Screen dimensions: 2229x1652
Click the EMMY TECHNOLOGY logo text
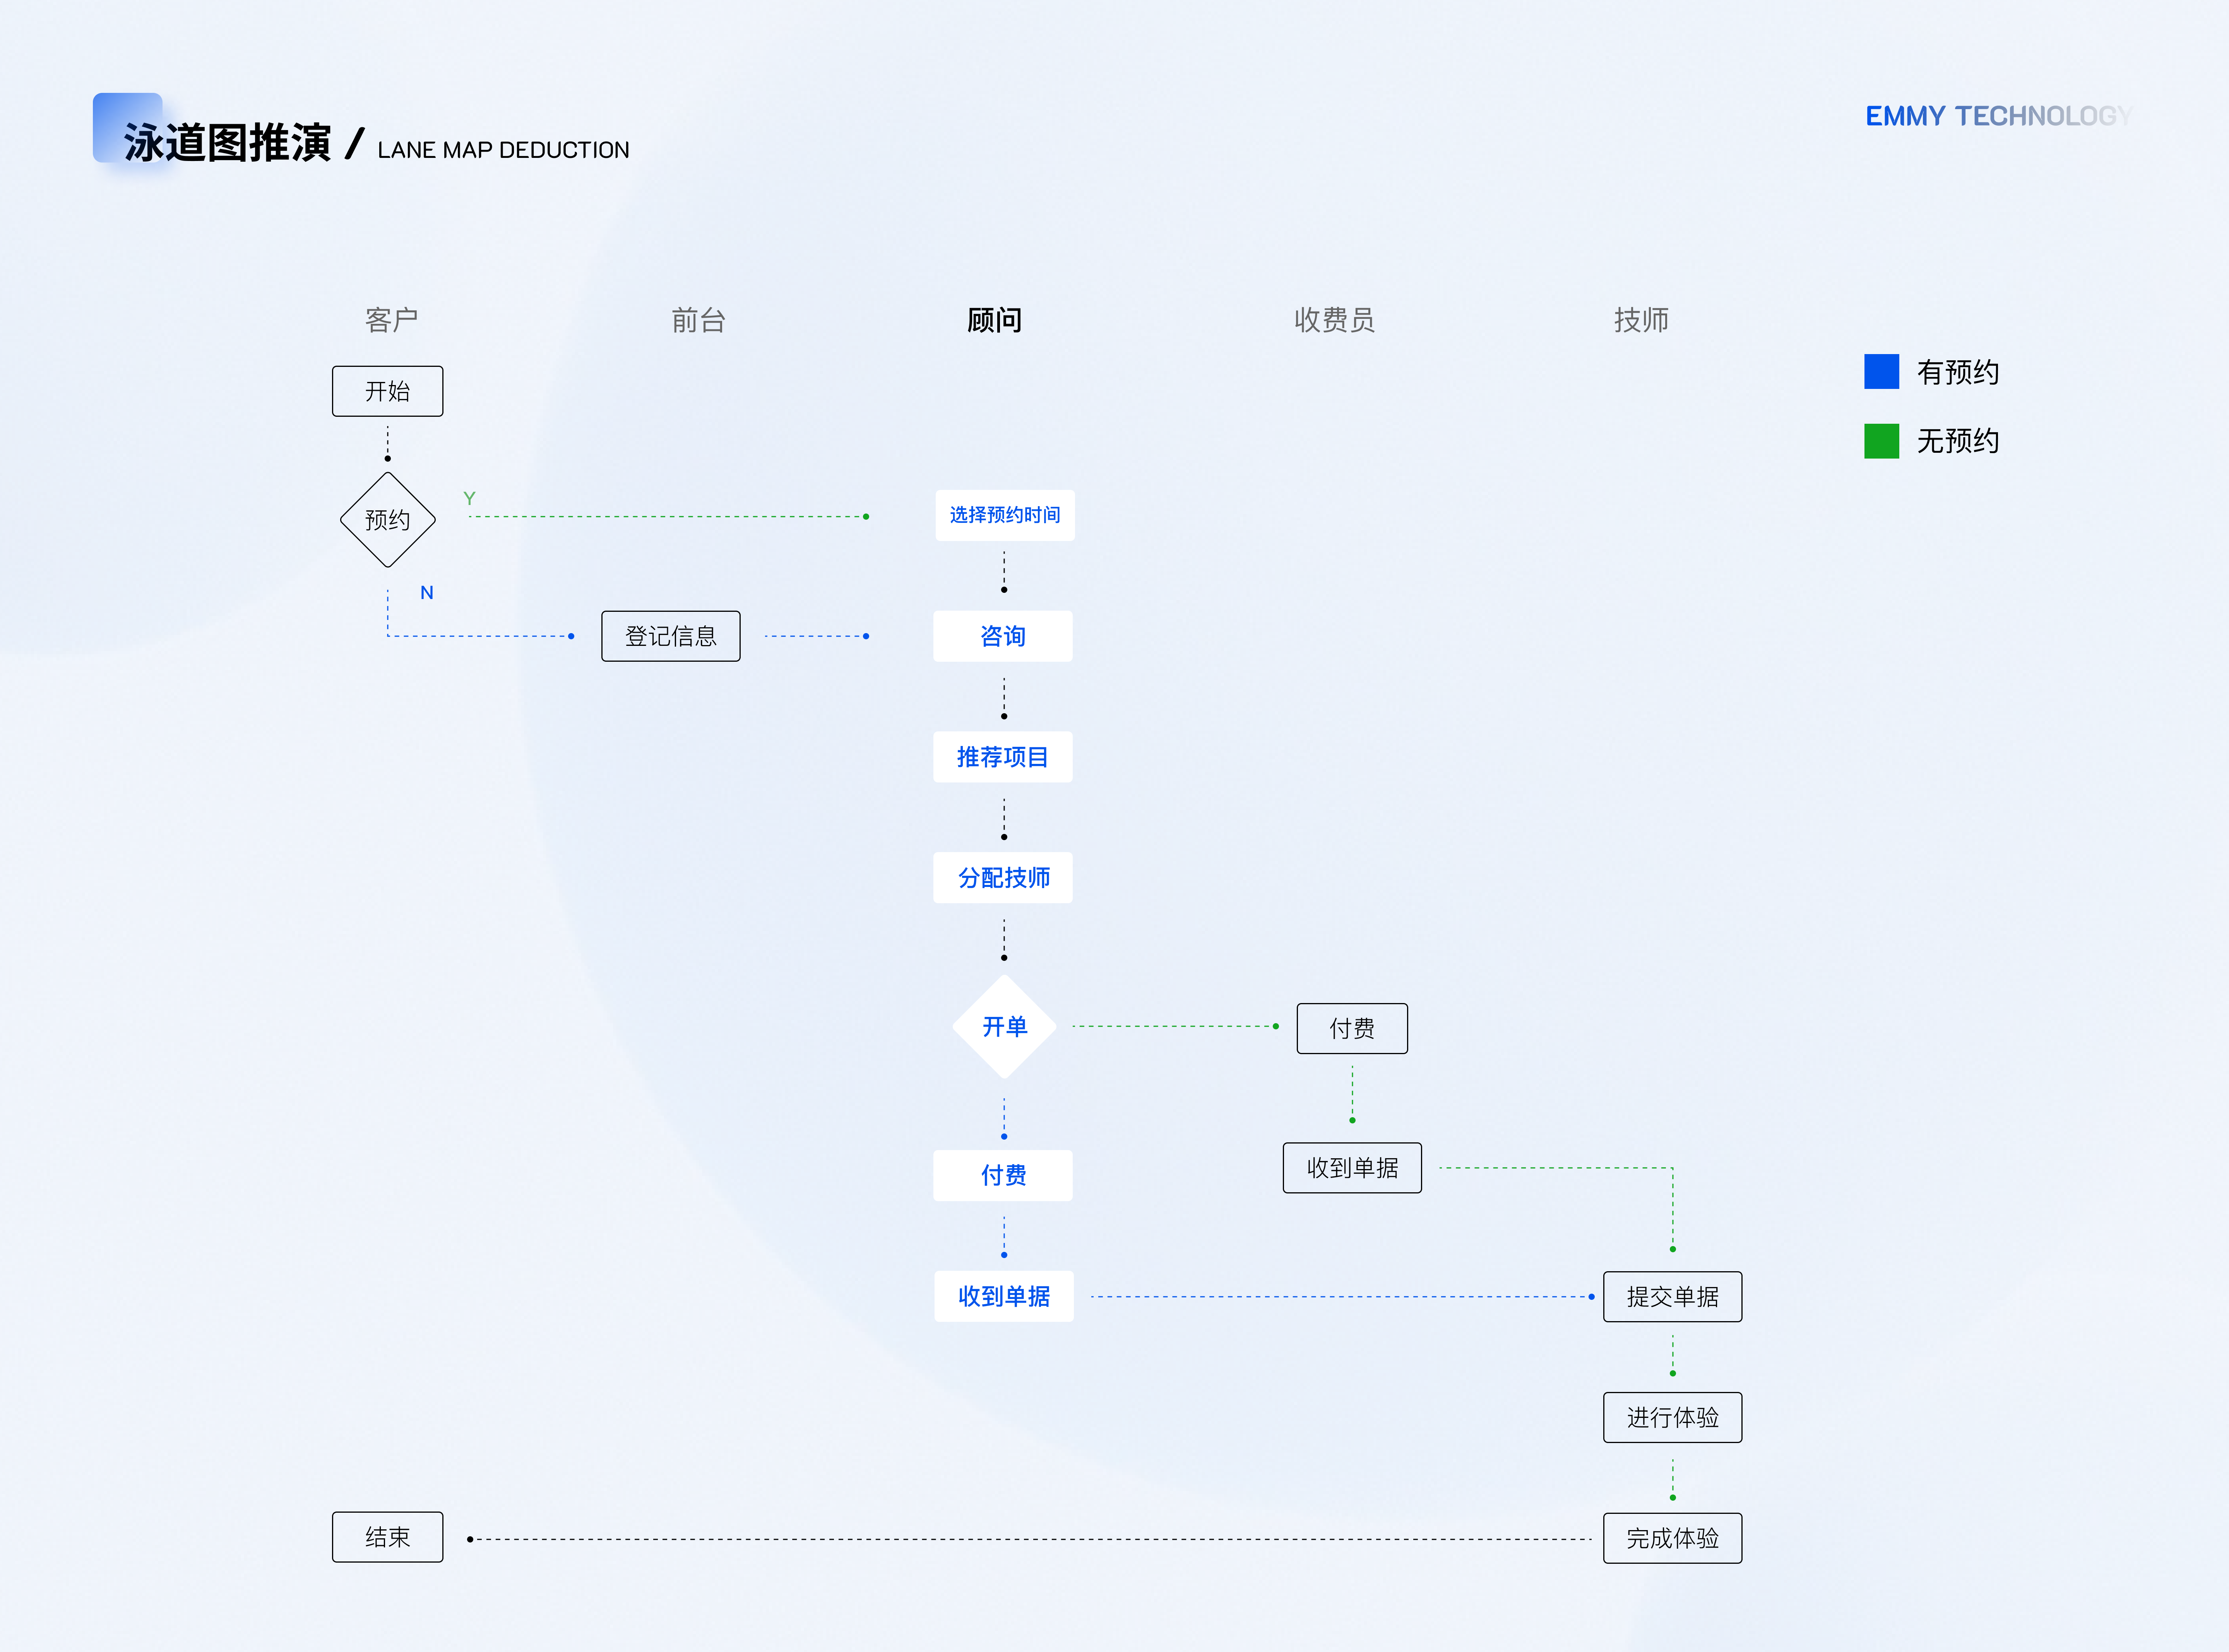point(1999,116)
